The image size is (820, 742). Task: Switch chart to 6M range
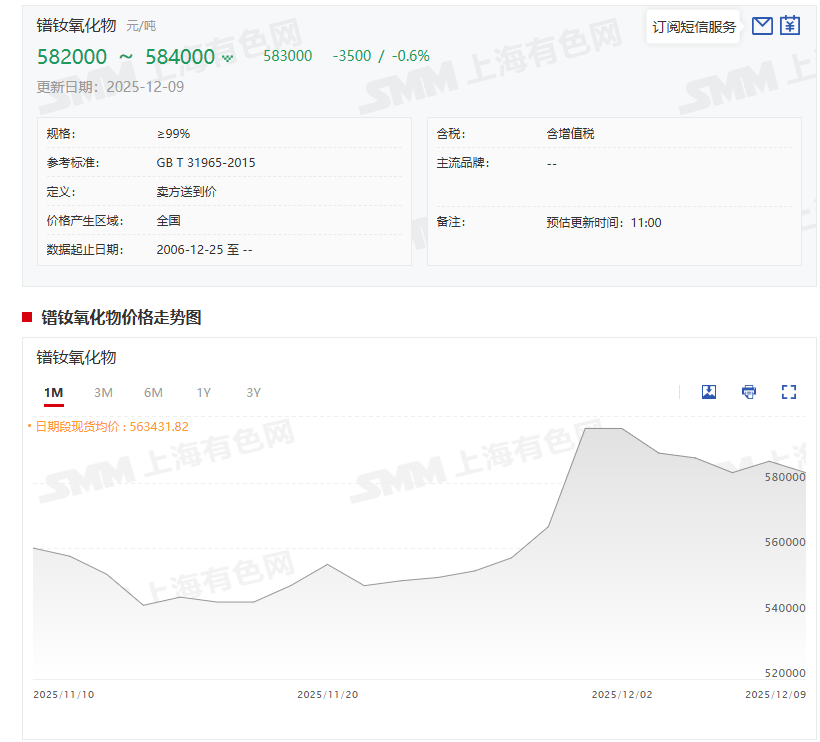click(x=153, y=393)
